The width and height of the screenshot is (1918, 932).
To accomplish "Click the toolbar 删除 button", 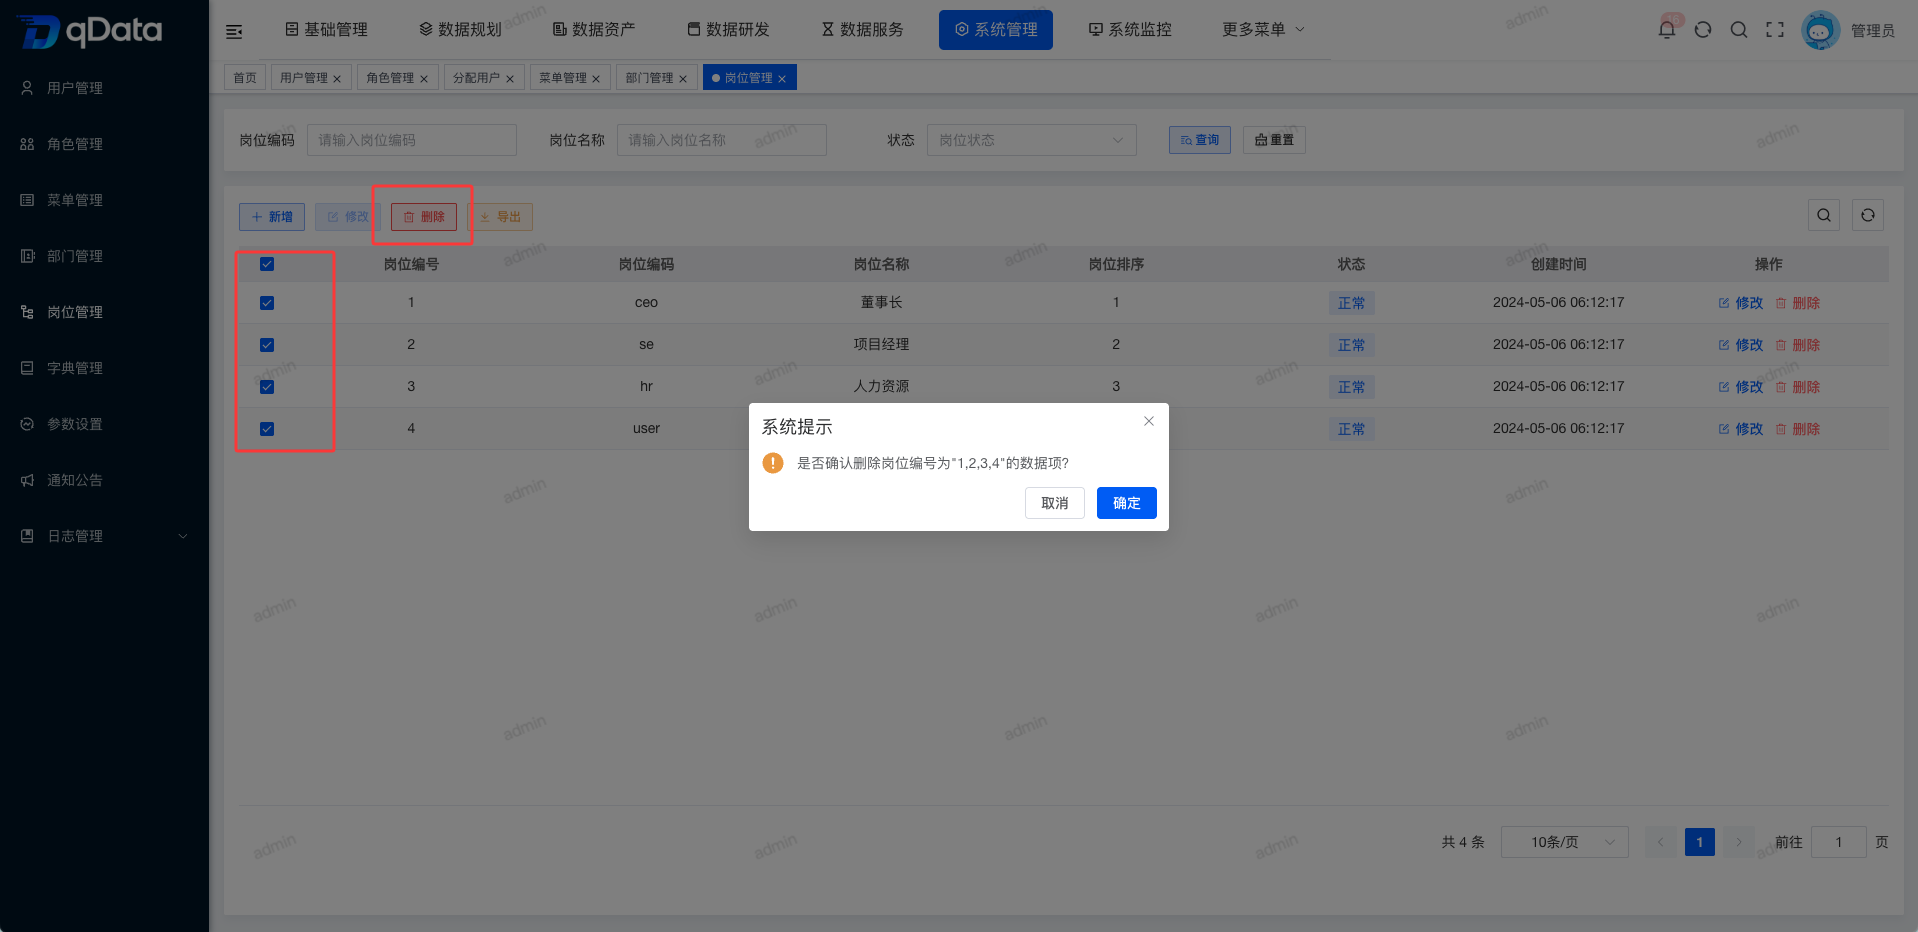I will pyautogui.click(x=424, y=217).
